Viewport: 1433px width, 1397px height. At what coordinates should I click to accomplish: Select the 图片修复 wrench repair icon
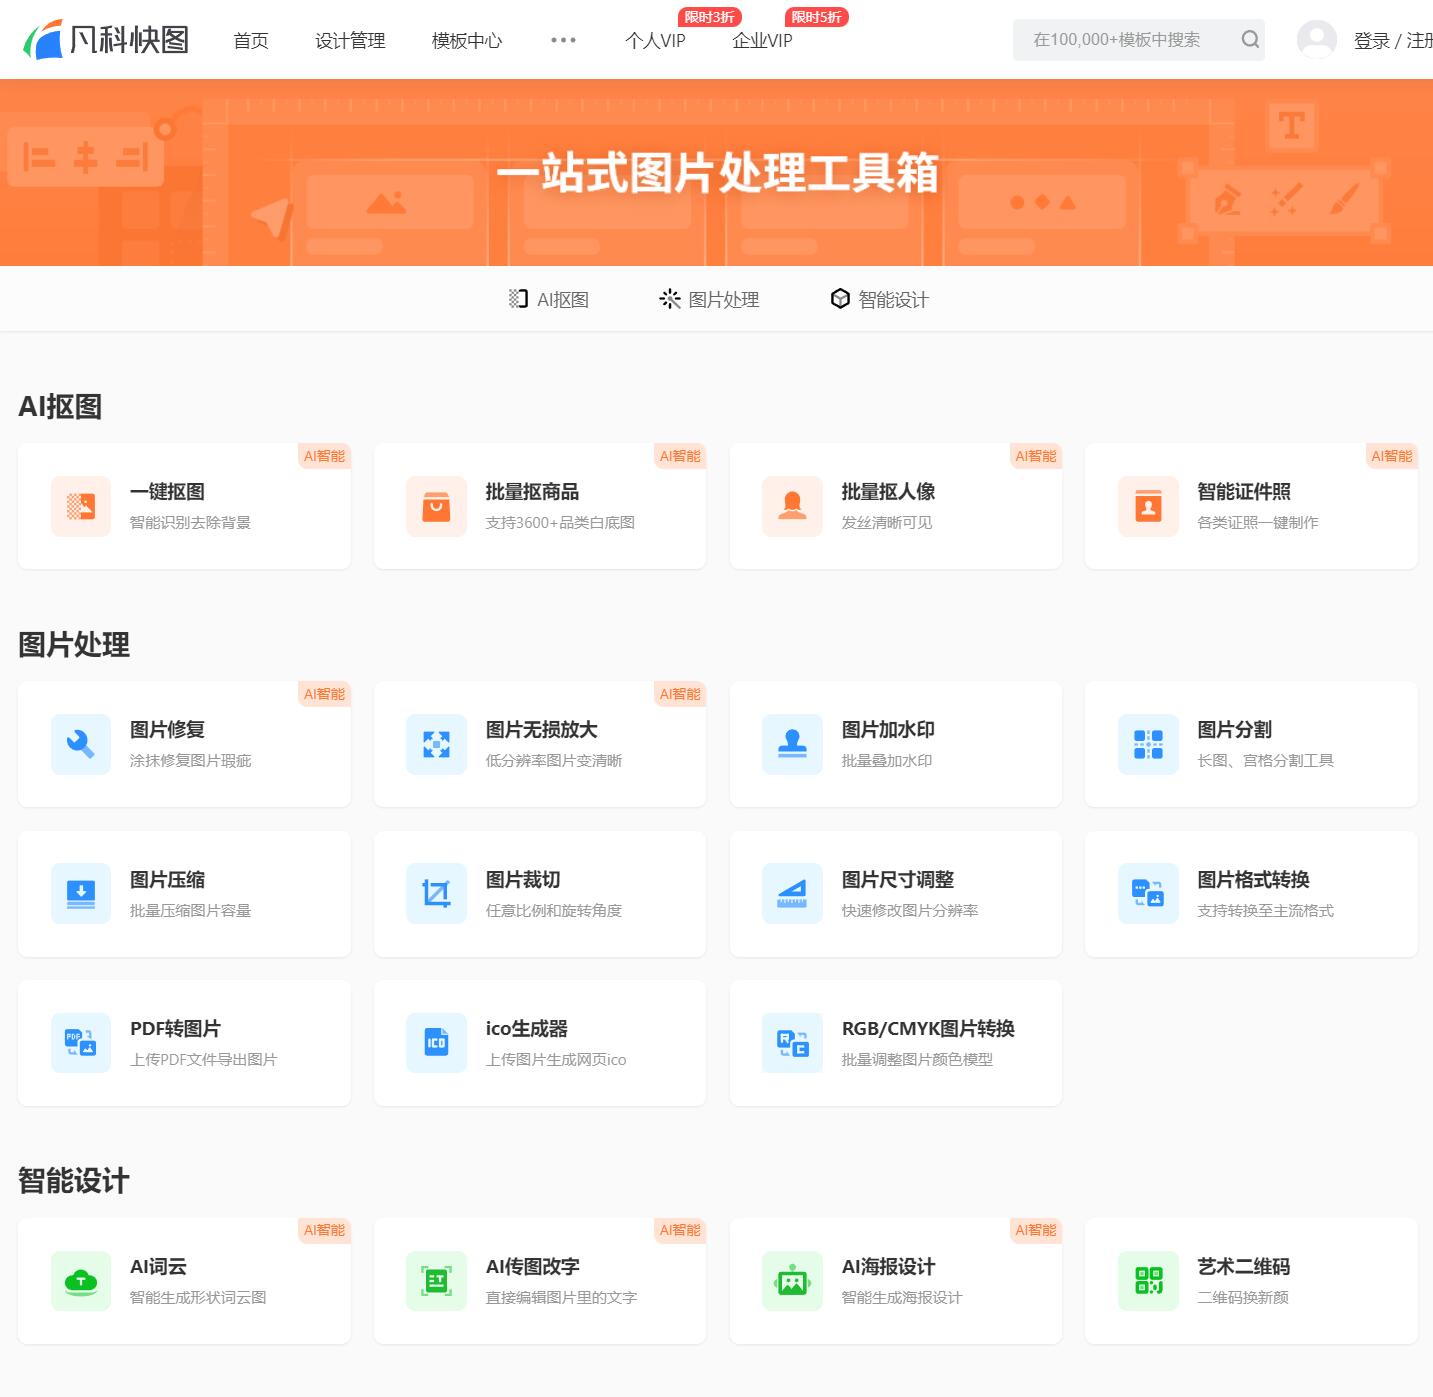(80, 744)
